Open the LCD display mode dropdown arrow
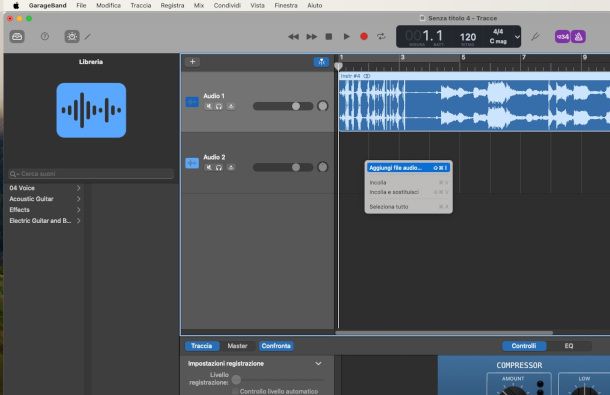 coord(517,37)
